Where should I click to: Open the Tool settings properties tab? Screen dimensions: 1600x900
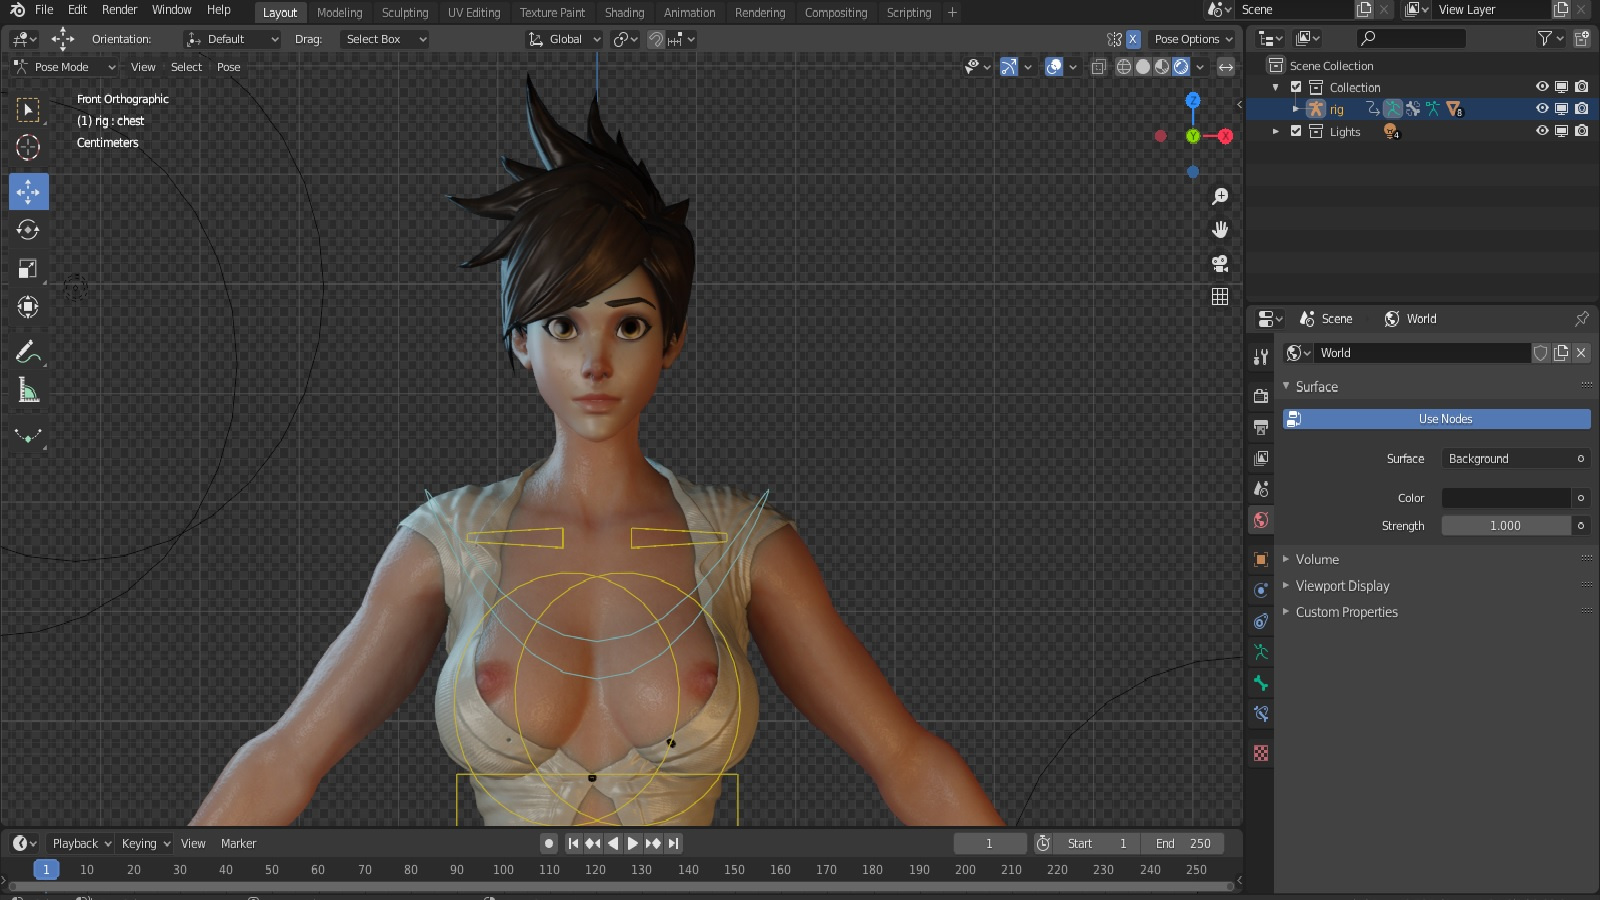[1261, 357]
